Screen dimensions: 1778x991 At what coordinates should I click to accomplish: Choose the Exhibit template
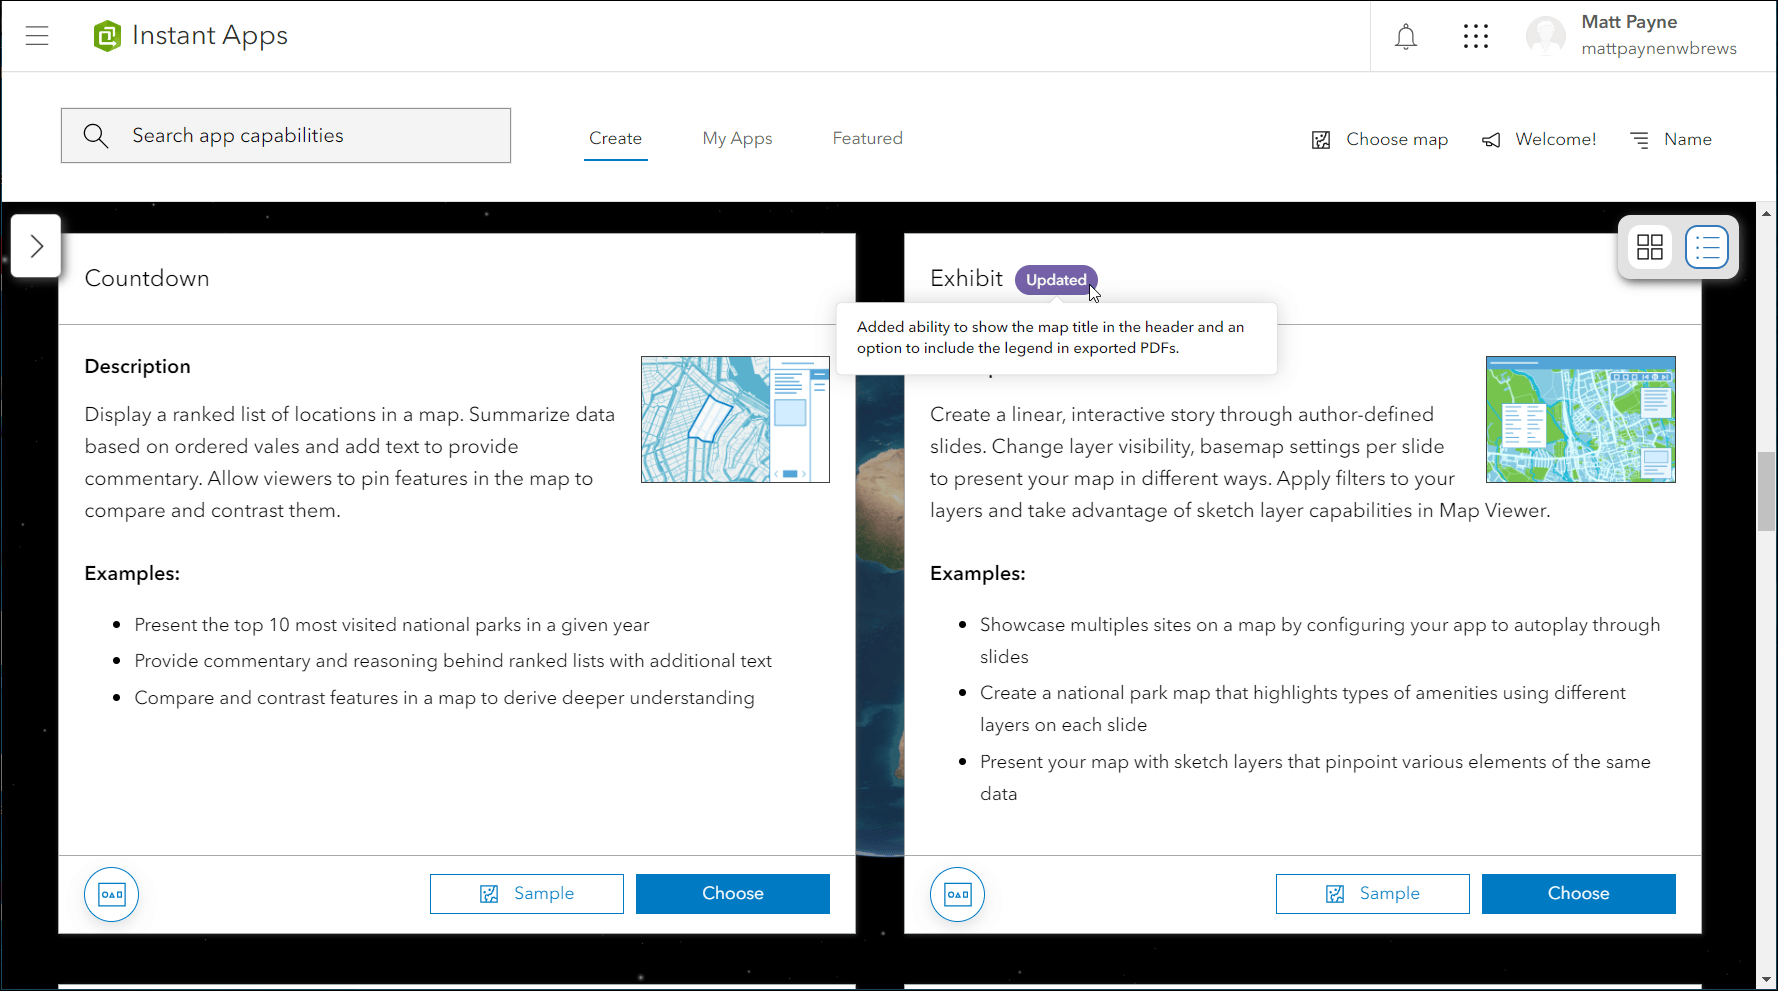pyautogui.click(x=1579, y=894)
